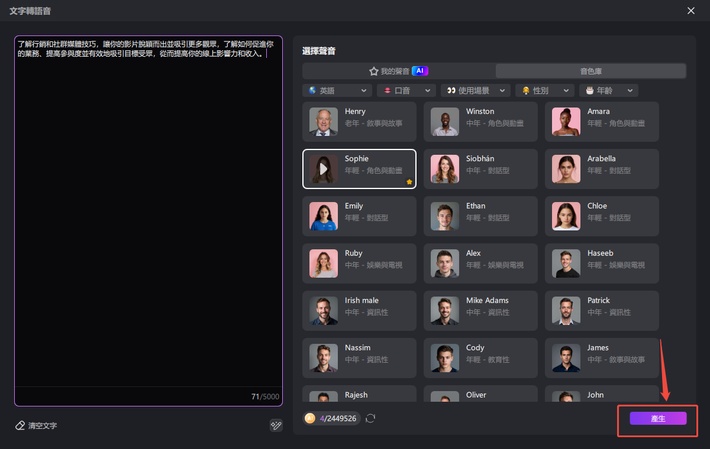Click the 清空文字 clear text label
Image resolution: width=710 pixels, height=449 pixels.
pos(43,425)
